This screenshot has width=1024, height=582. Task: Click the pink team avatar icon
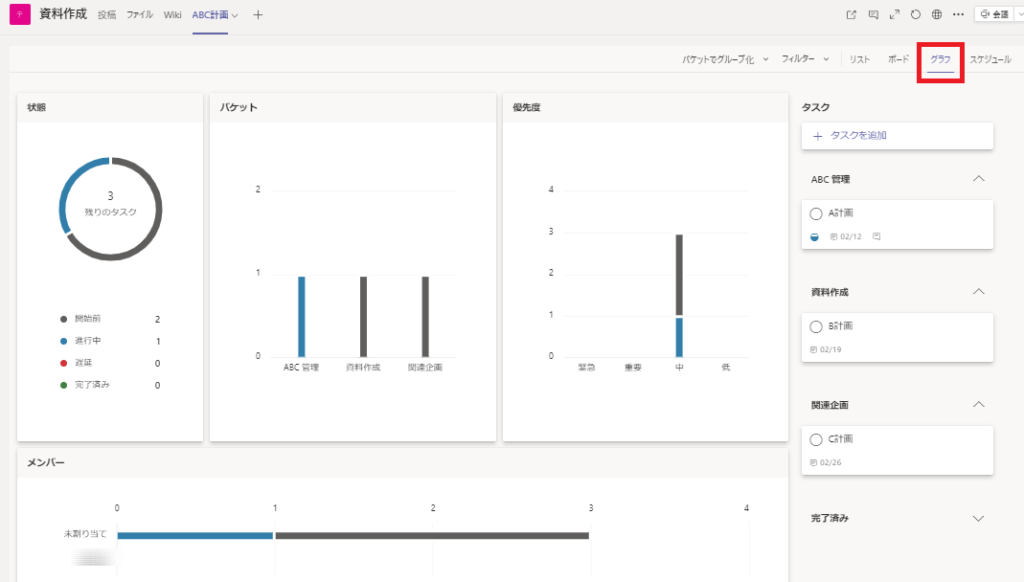tap(20, 15)
